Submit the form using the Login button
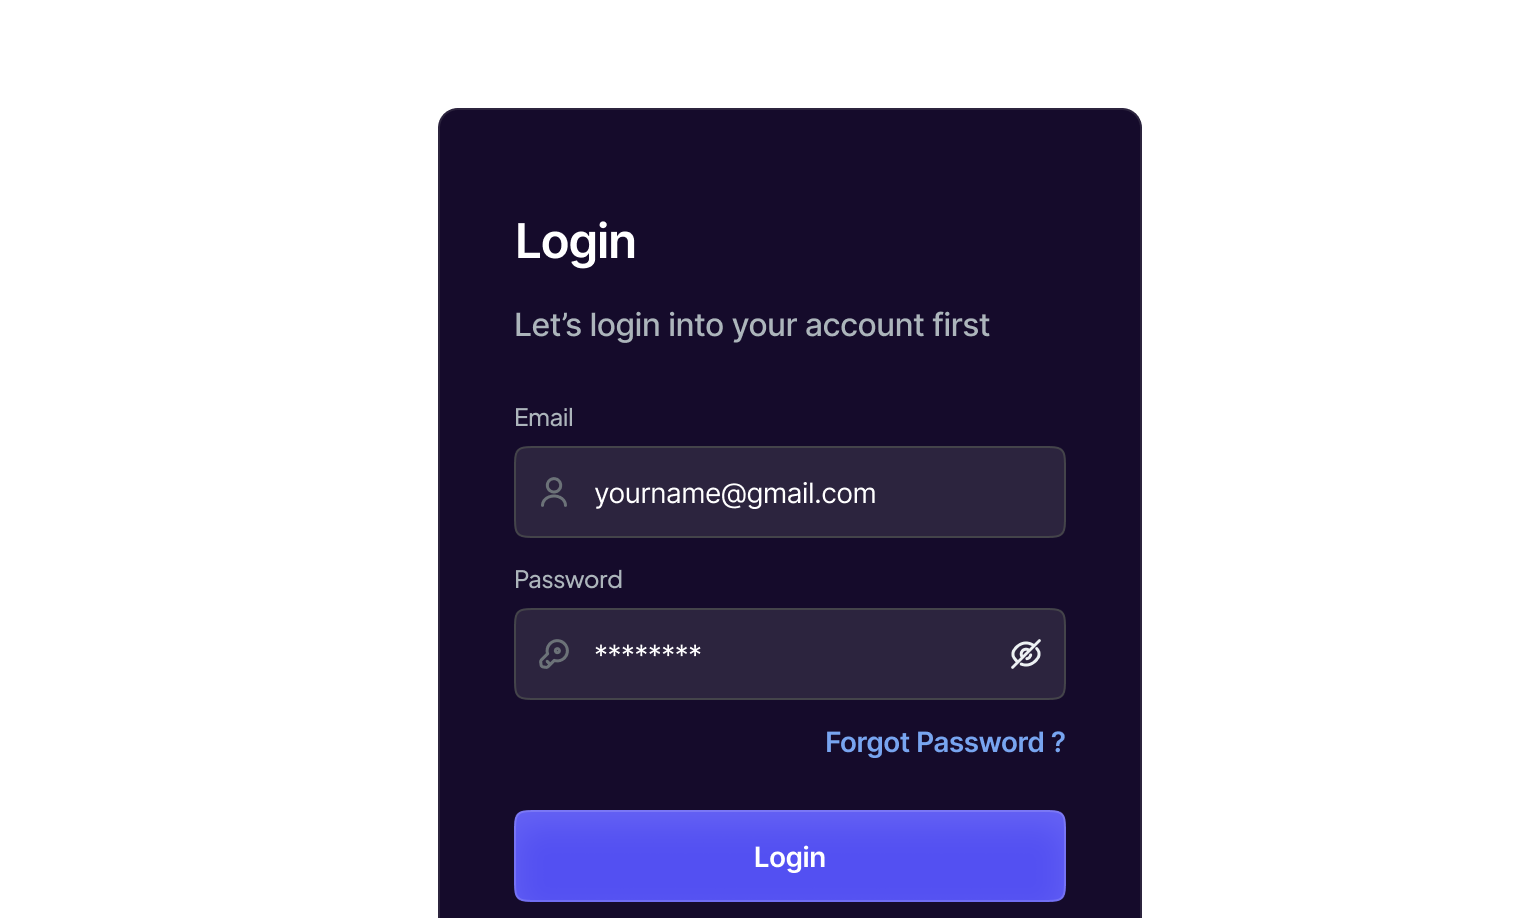 (x=790, y=856)
